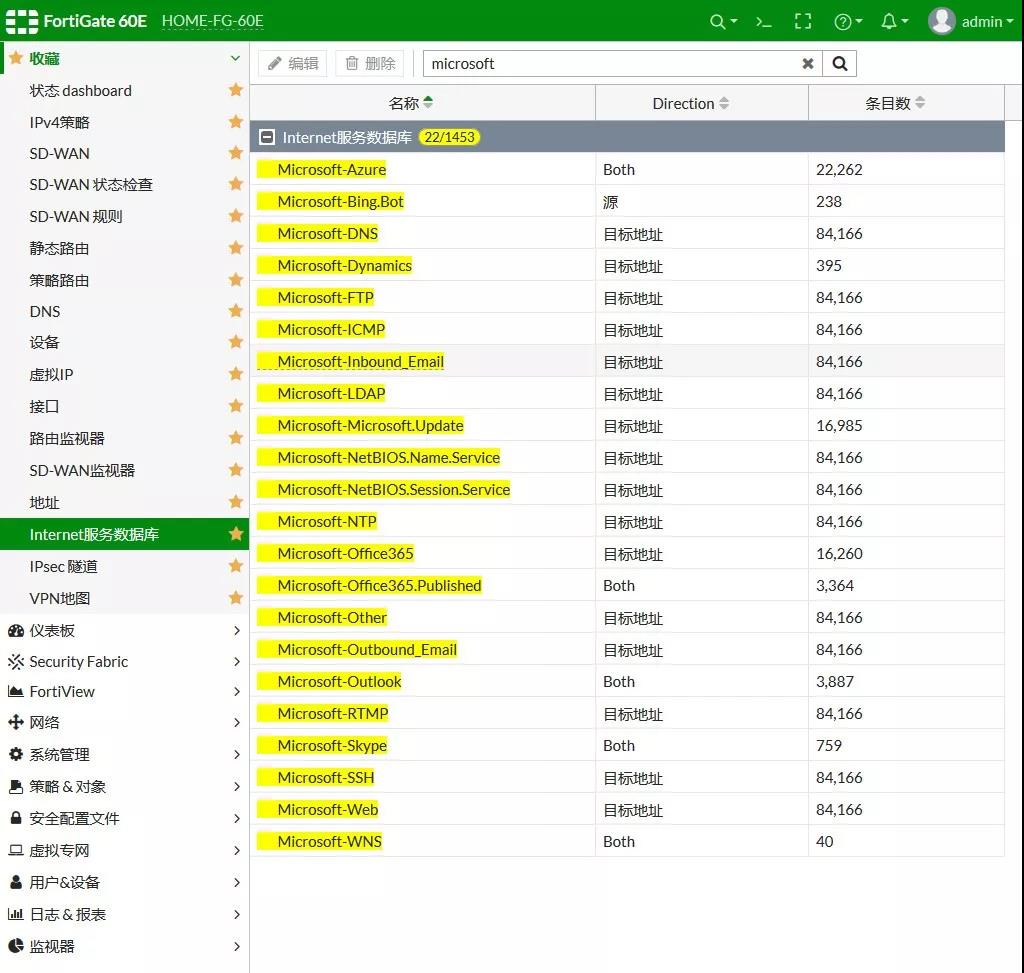Expand 策略 & 对象 menu

click(x=124, y=786)
